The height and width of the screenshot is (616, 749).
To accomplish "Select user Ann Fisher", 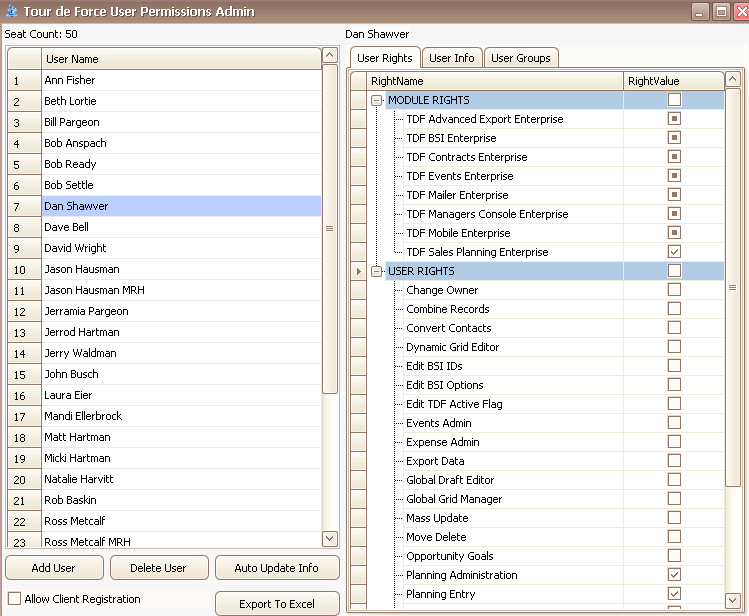I will pos(181,80).
